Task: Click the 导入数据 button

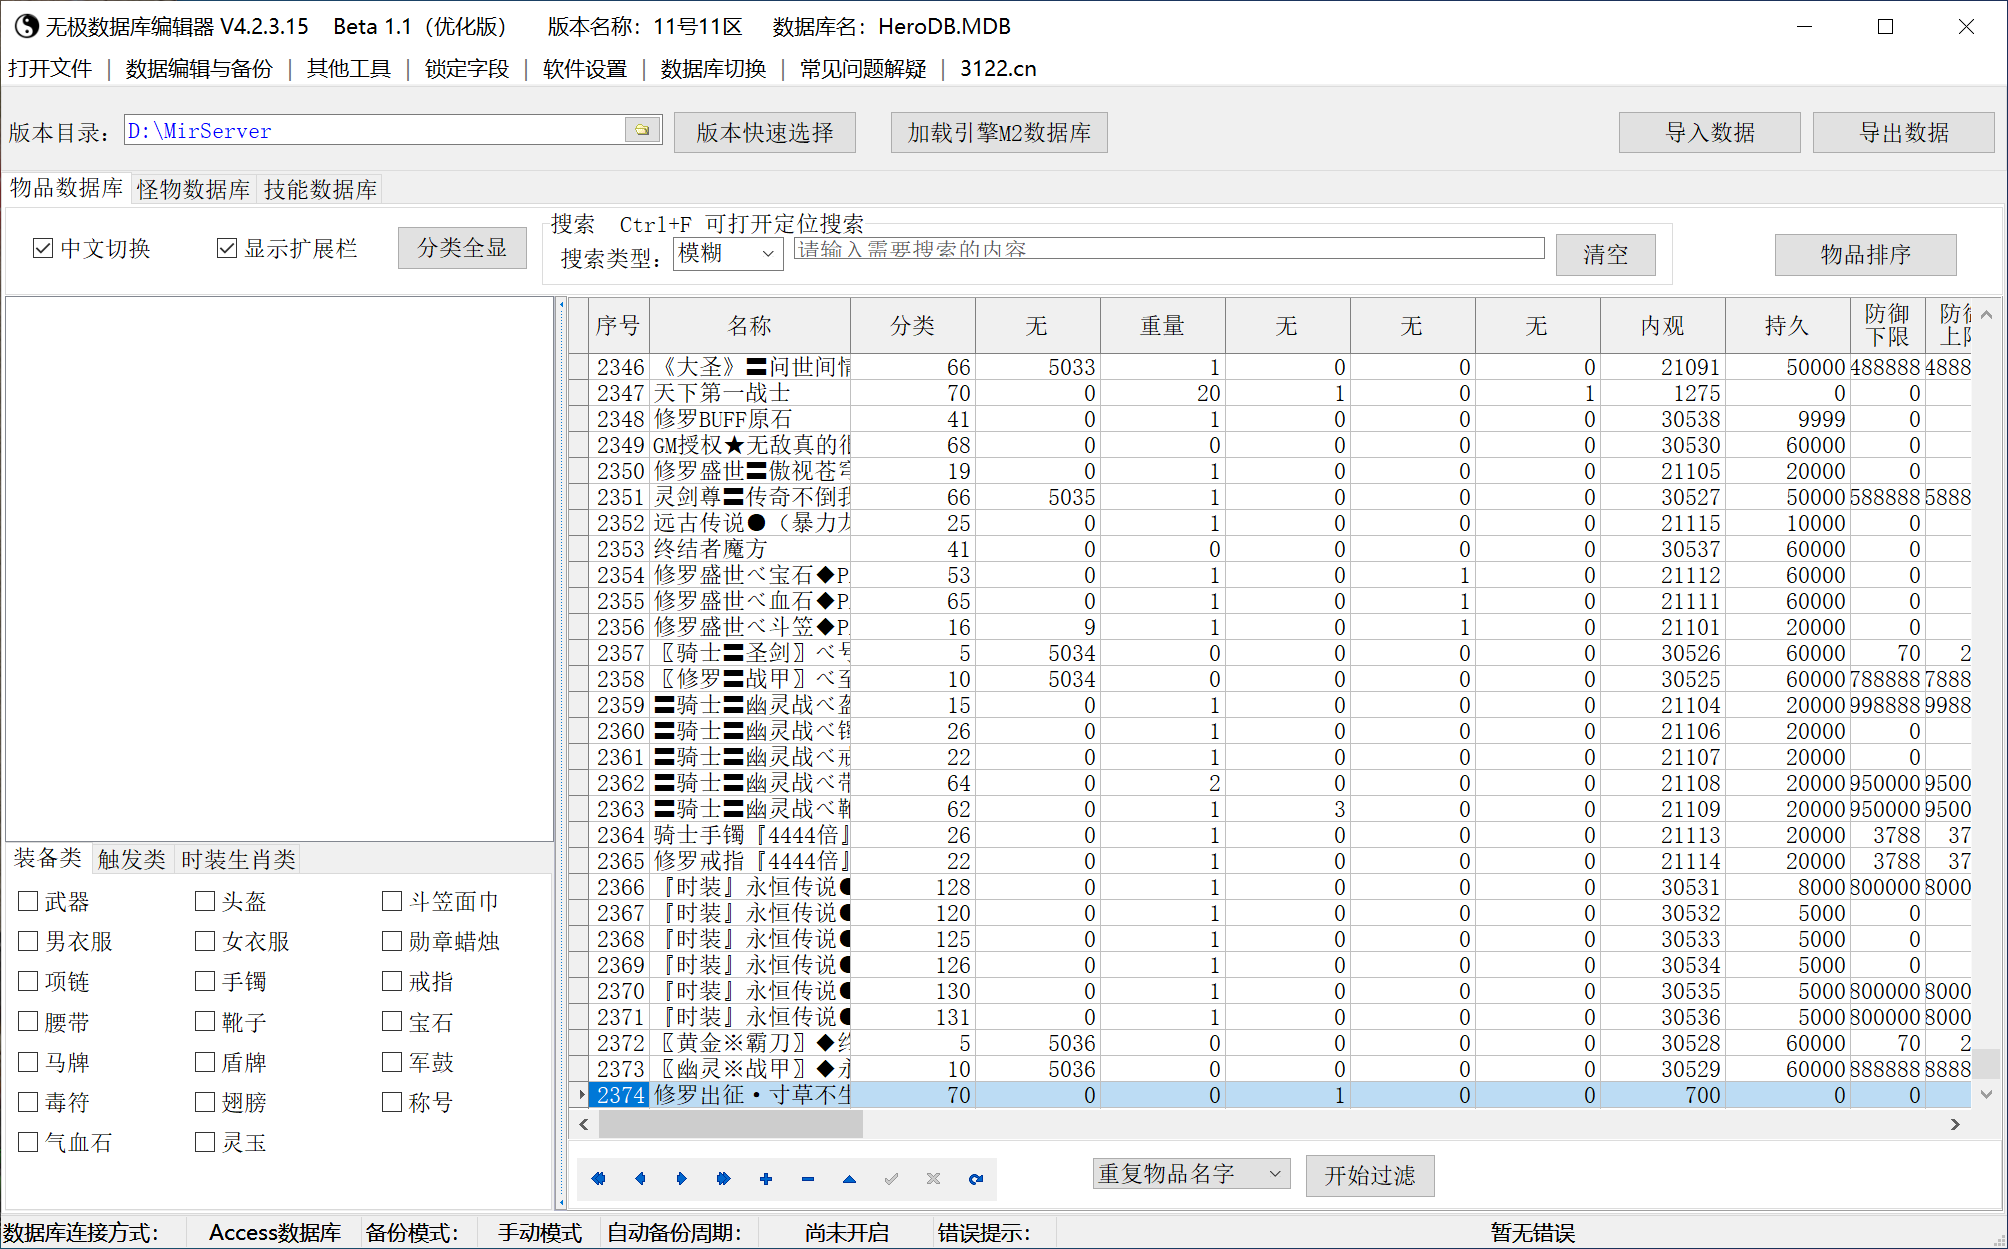Action: pyautogui.click(x=1710, y=132)
